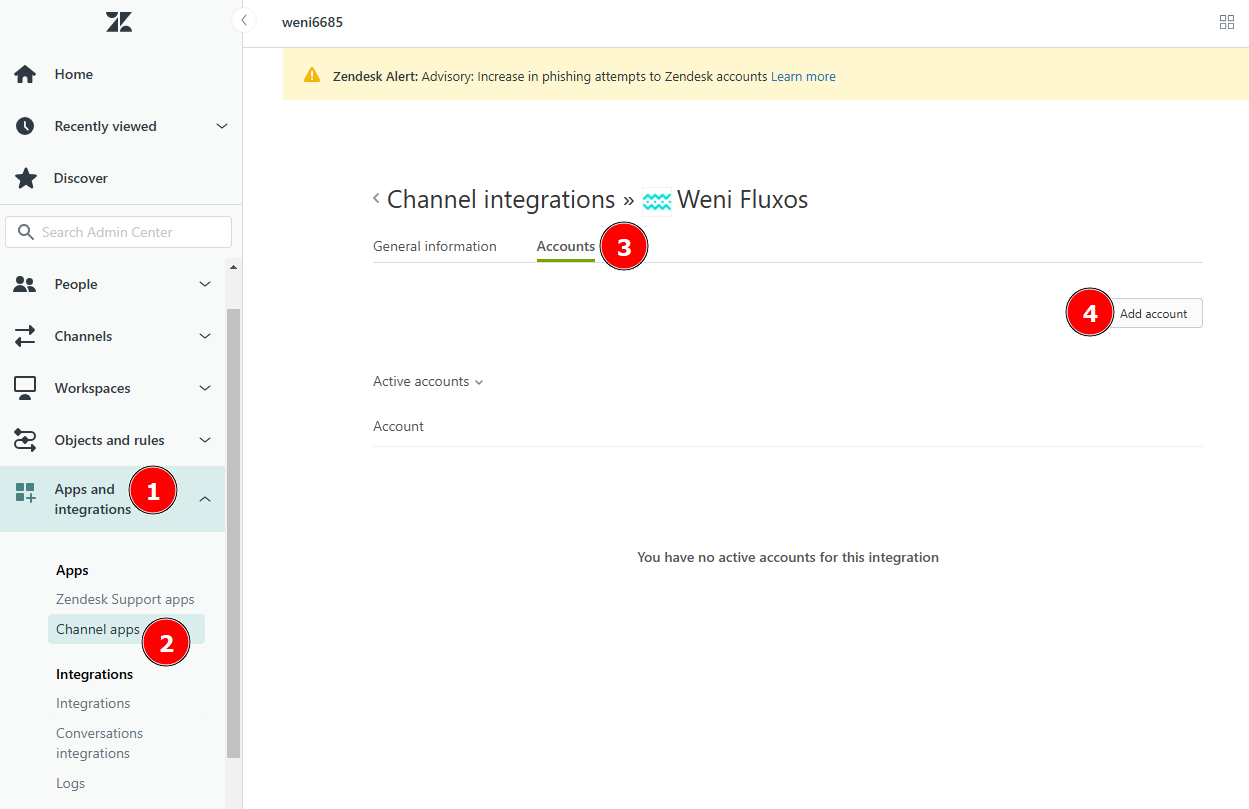Select the Accounts tab
Screen dimensions: 1249x809
[565, 246]
